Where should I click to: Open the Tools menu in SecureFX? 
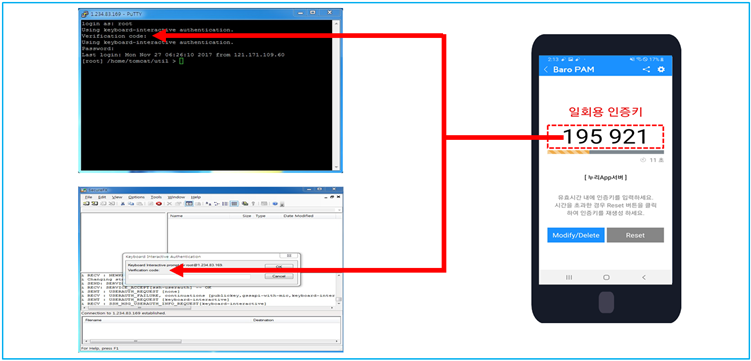point(156,197)
